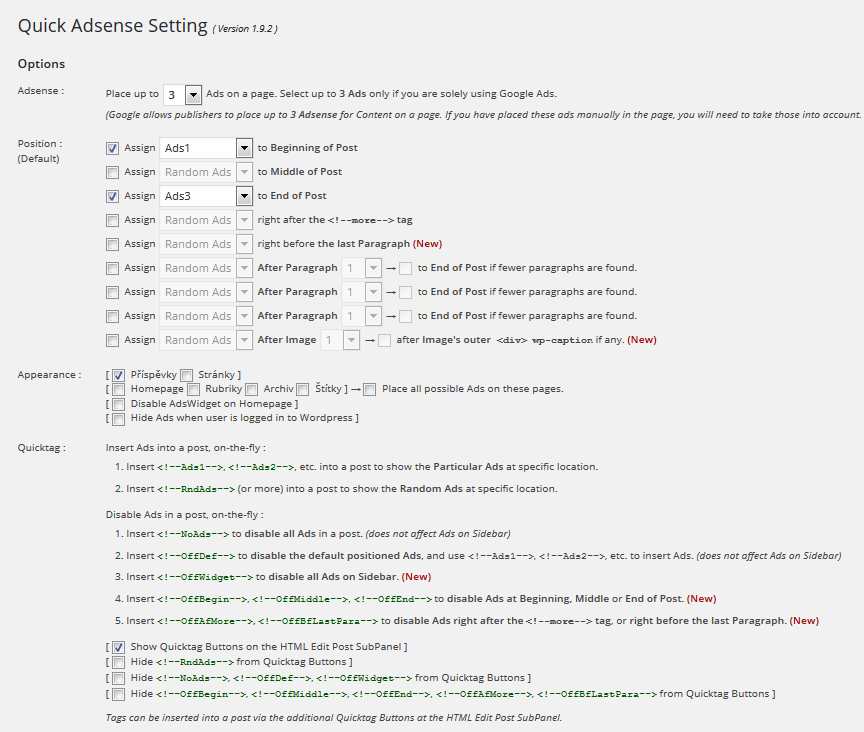Enable the Rubriky checkbox
This screenshot has width=864, height=732.
194,389
